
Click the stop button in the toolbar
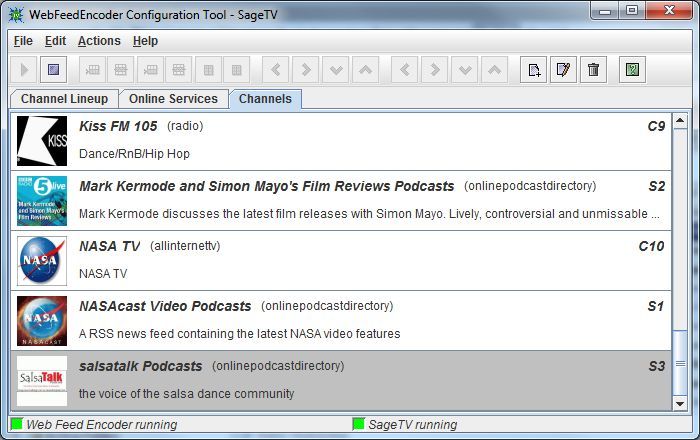(55, 70)
